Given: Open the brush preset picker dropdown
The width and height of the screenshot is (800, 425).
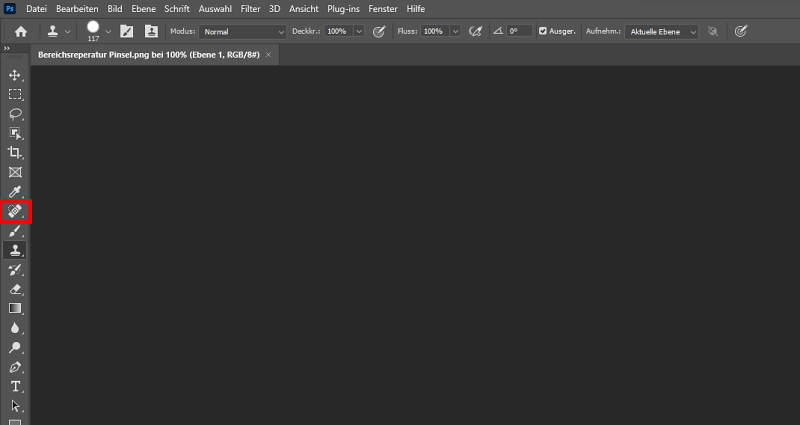Looking at the screenshot, I should point(108,32).
